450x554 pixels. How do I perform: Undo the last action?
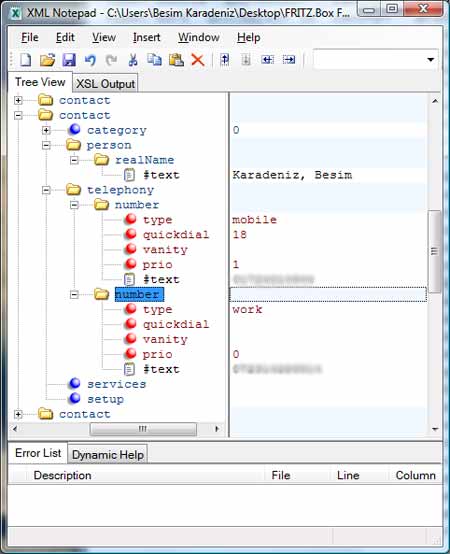90,60
